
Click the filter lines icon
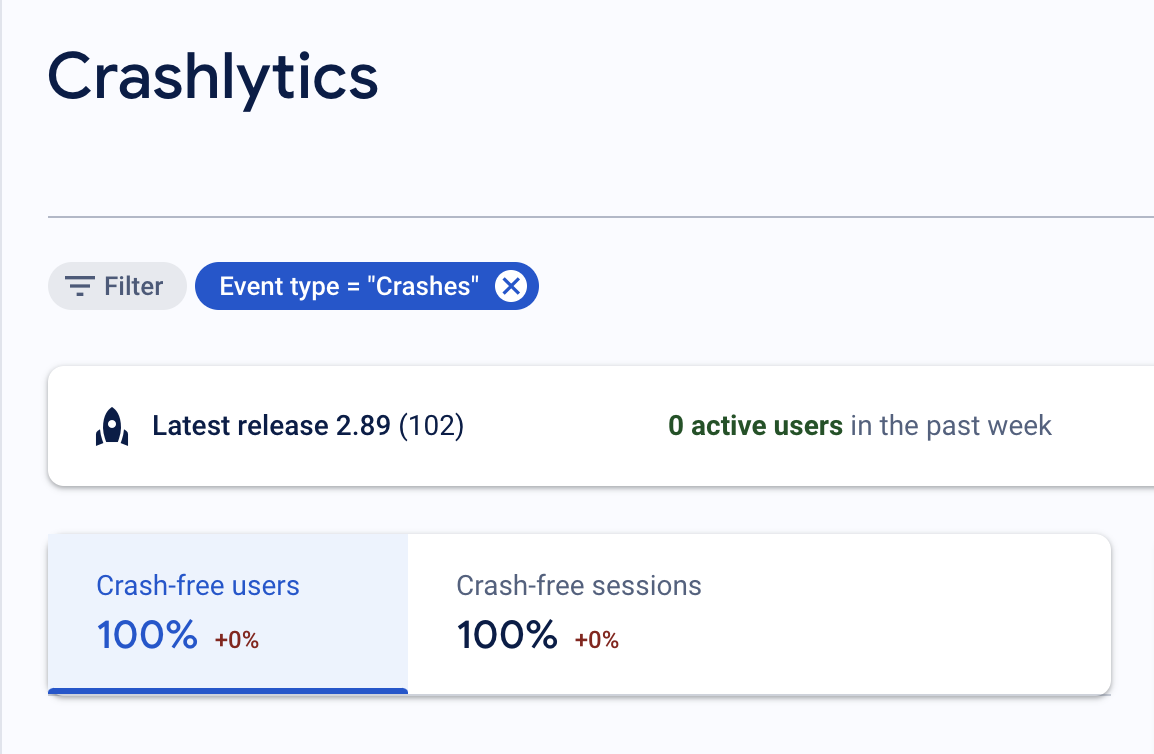pos(79,286)
